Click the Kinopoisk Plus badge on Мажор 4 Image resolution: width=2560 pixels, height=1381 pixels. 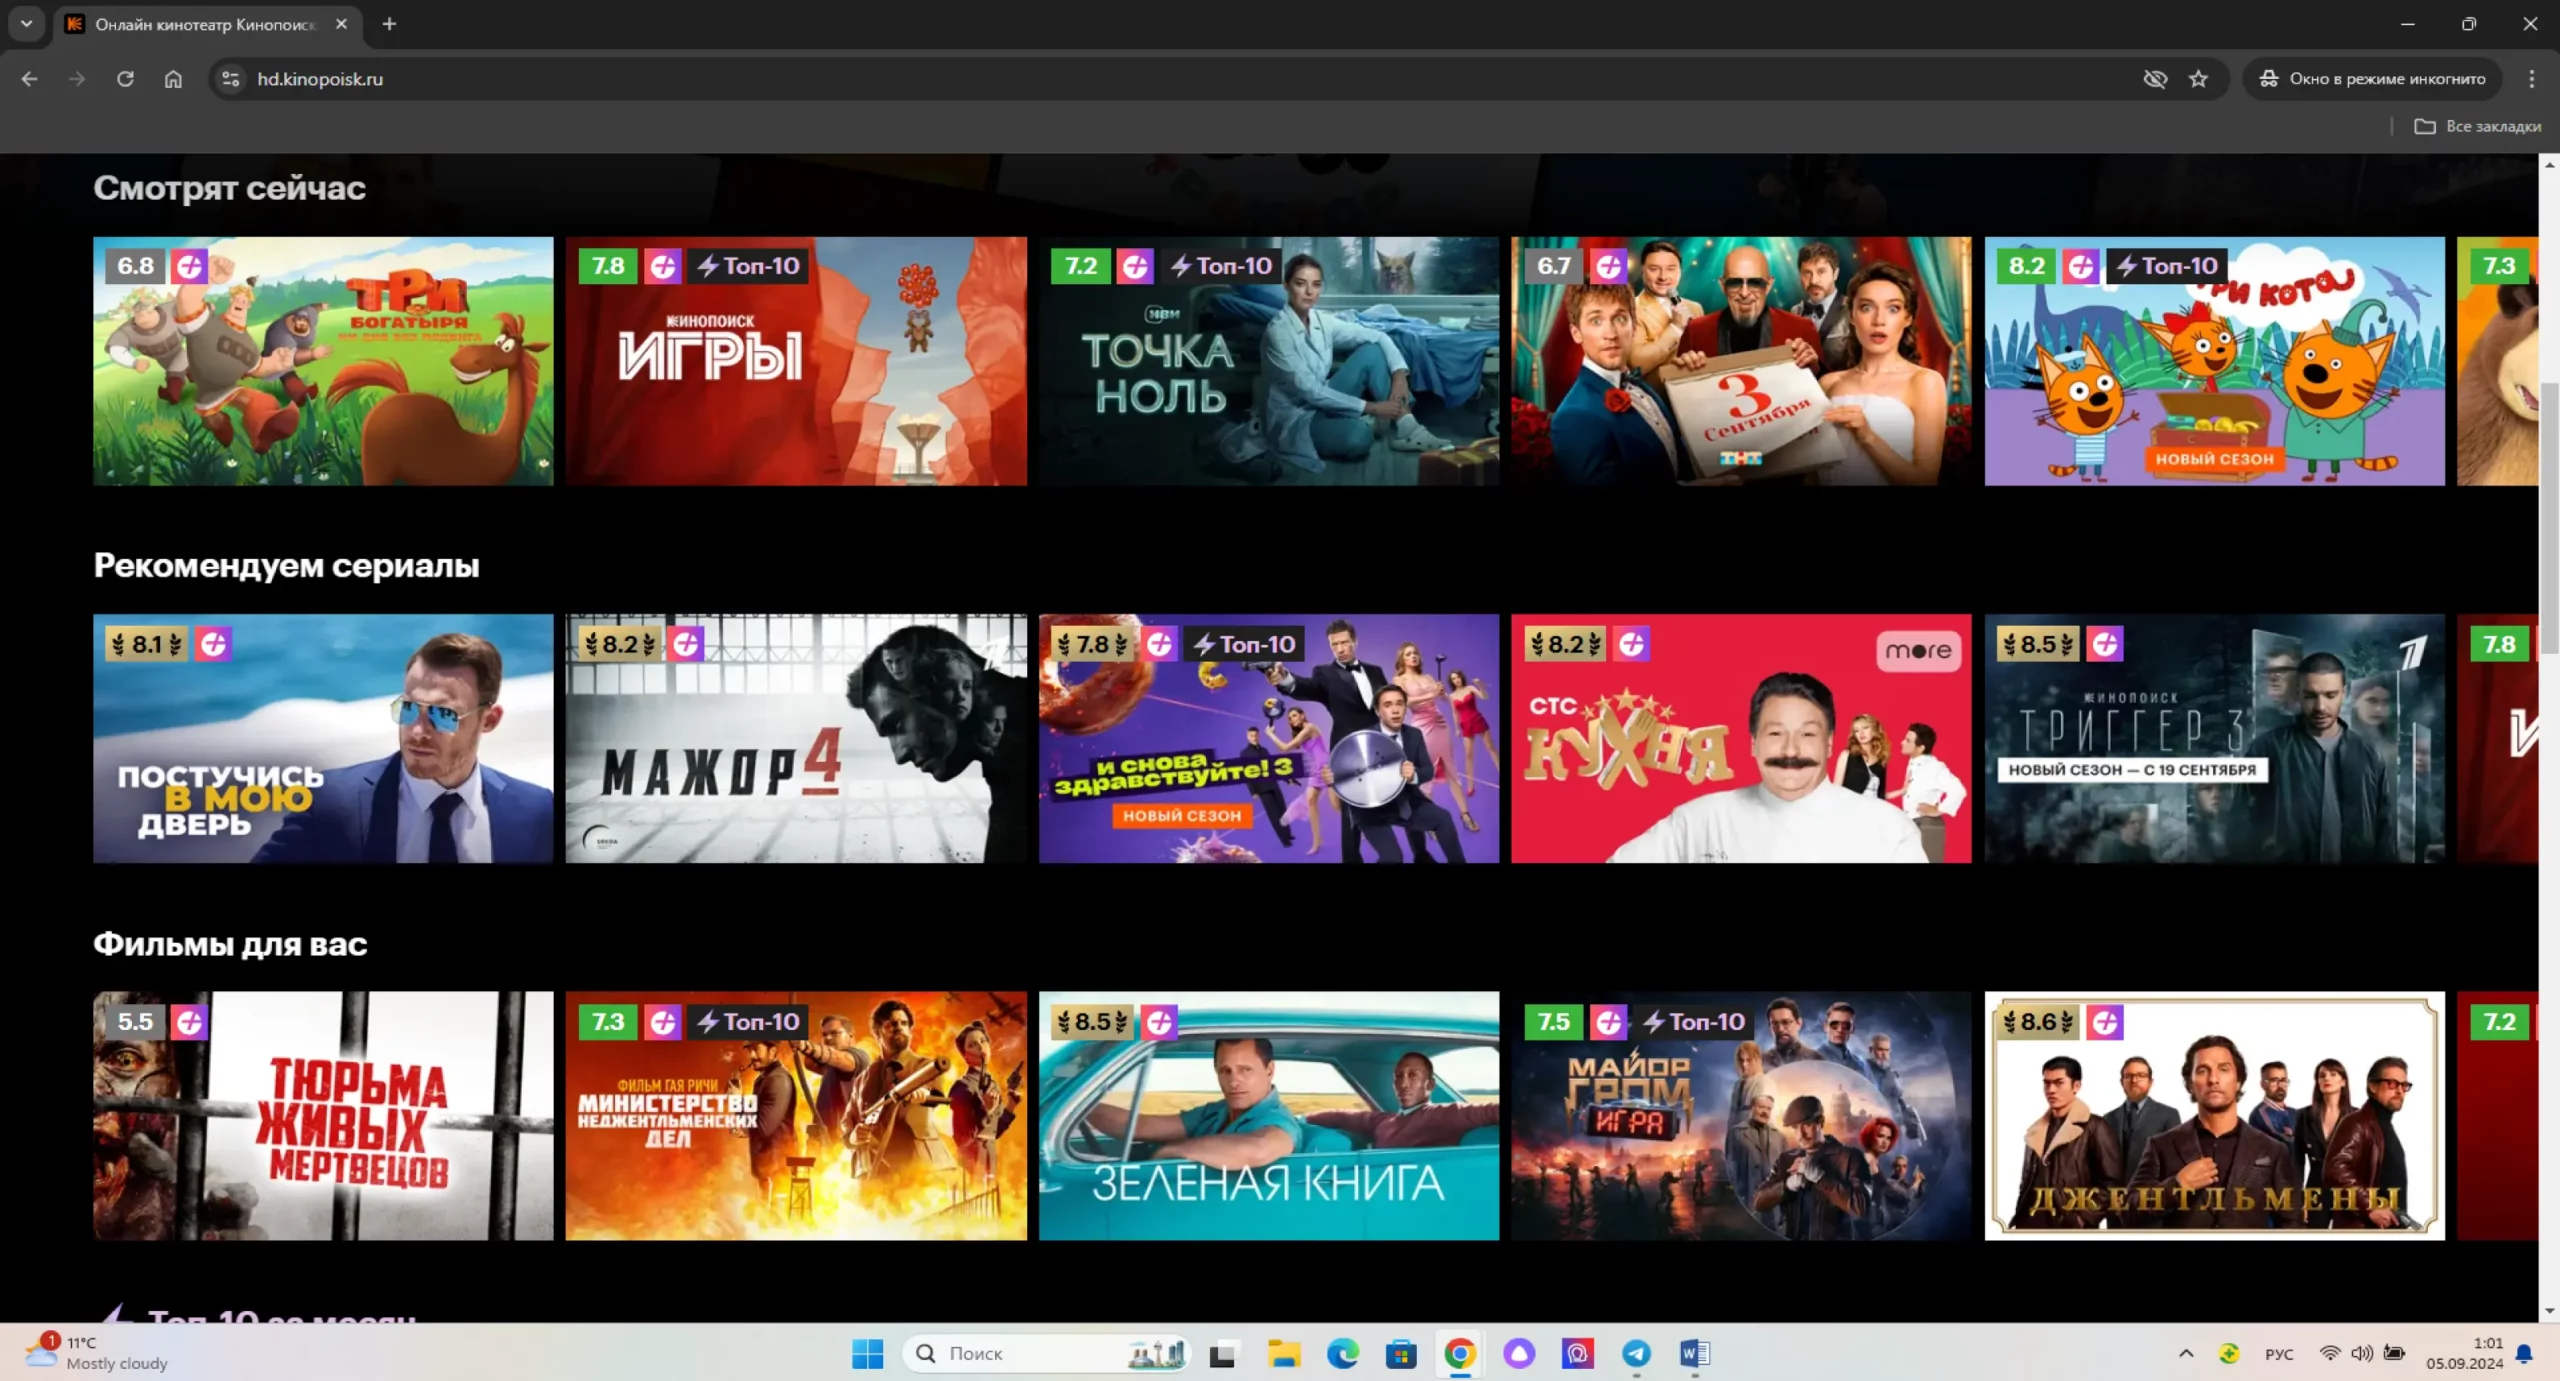[x=686, y=644]
